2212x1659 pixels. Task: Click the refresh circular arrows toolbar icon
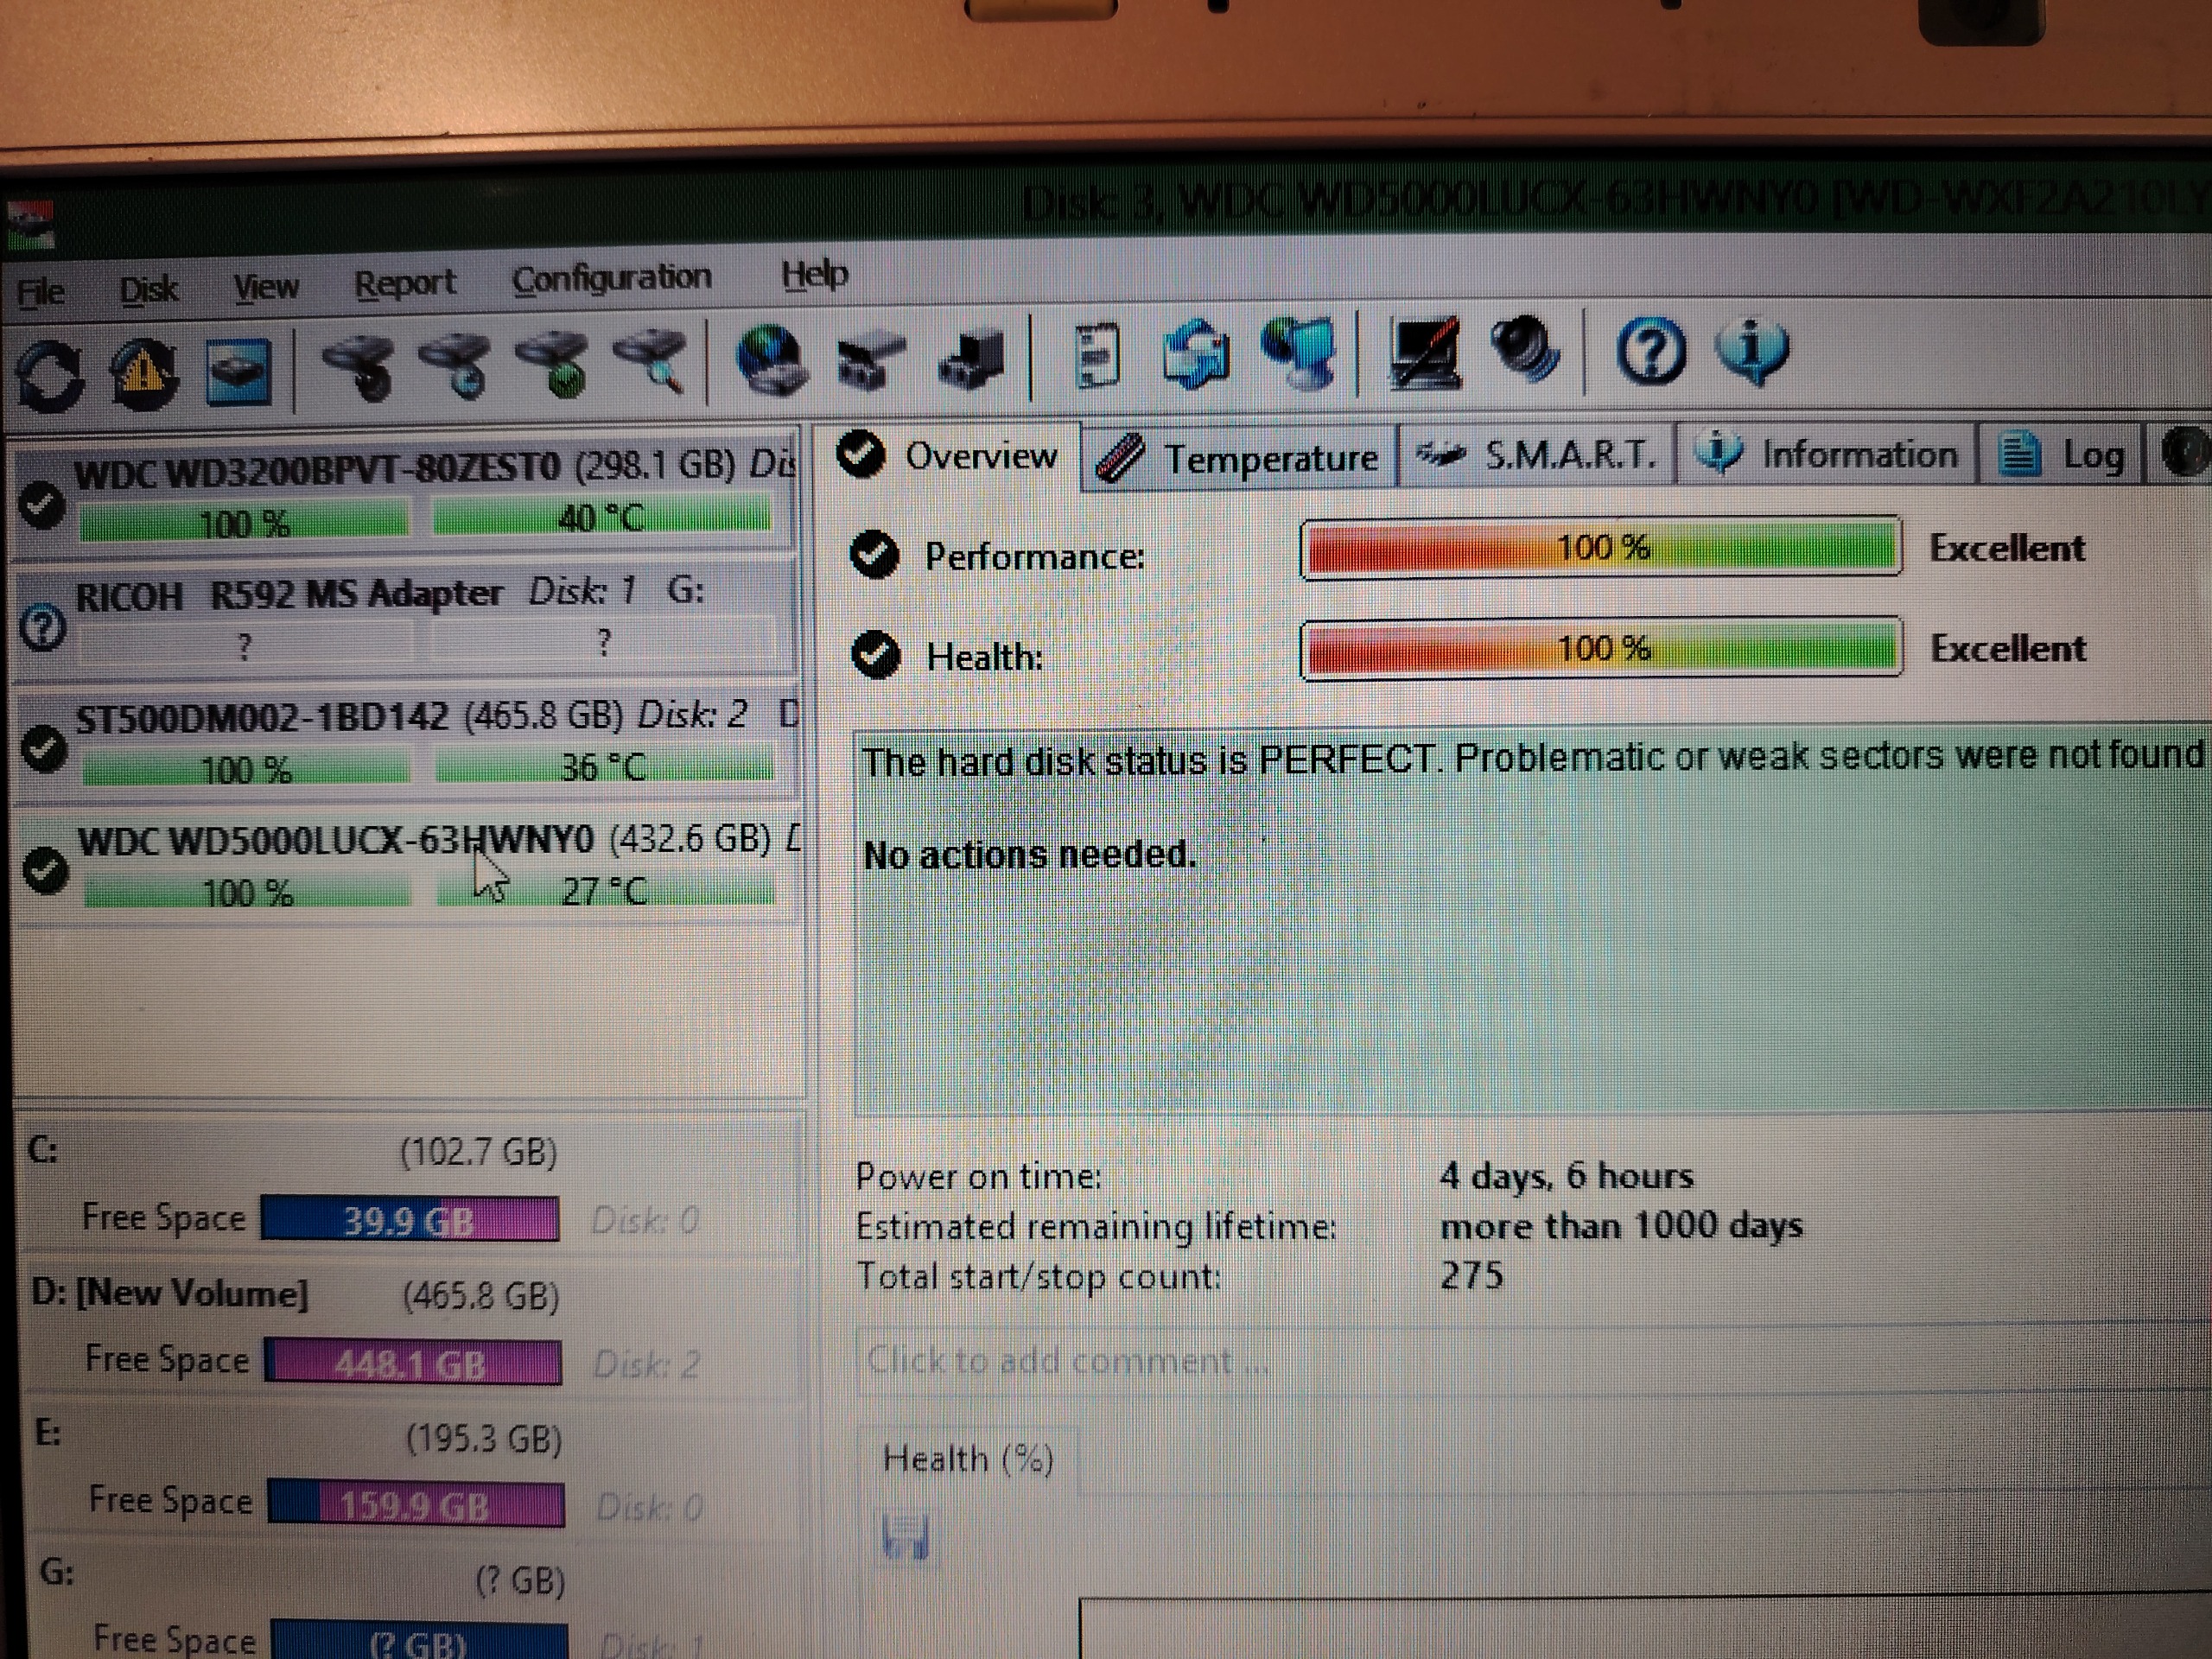click(x=50, y=375)
